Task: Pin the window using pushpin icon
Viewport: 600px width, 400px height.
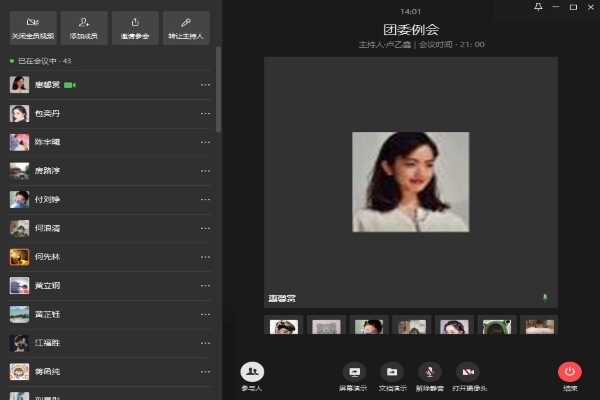Action: tap(538, 7)
